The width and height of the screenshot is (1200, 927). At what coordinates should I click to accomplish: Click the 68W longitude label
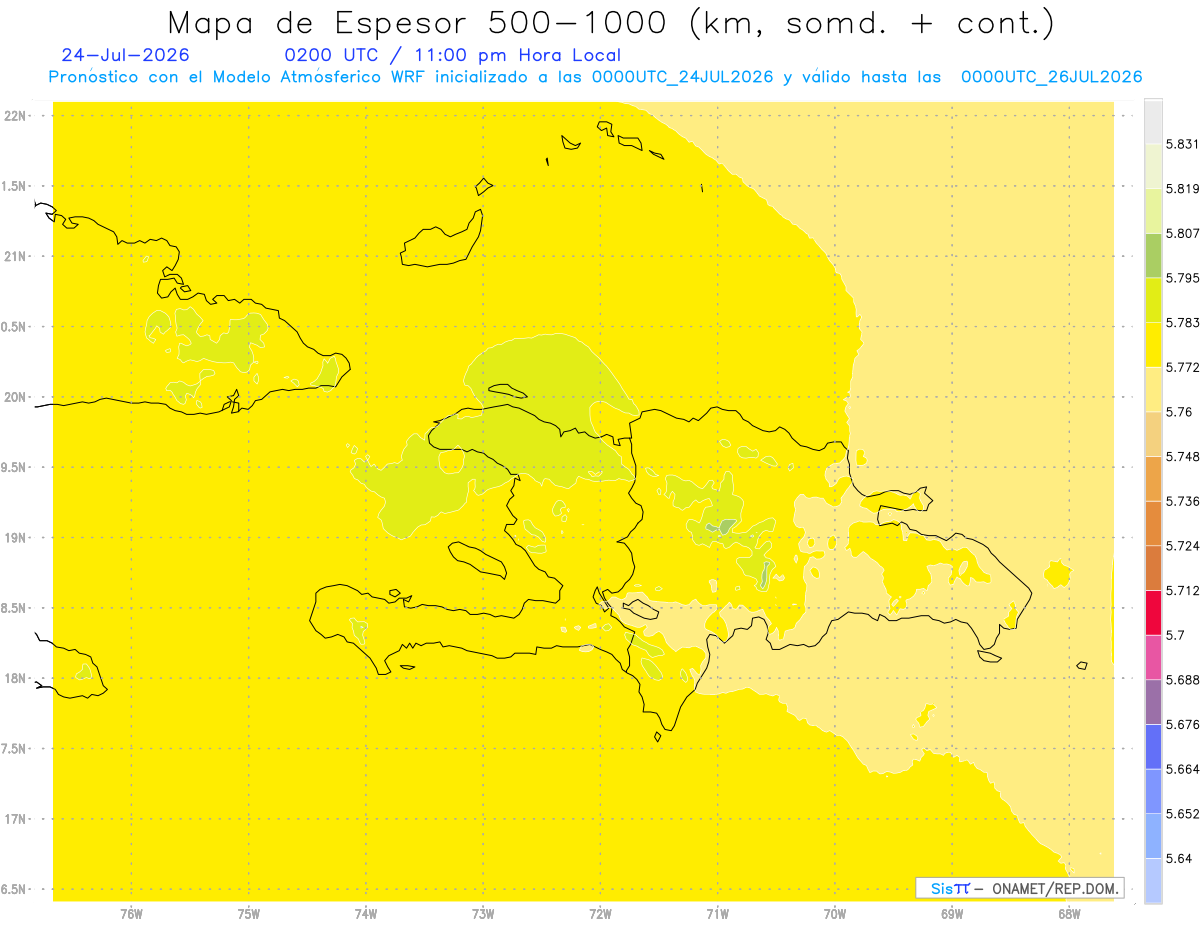click(x=1069, y=914)
